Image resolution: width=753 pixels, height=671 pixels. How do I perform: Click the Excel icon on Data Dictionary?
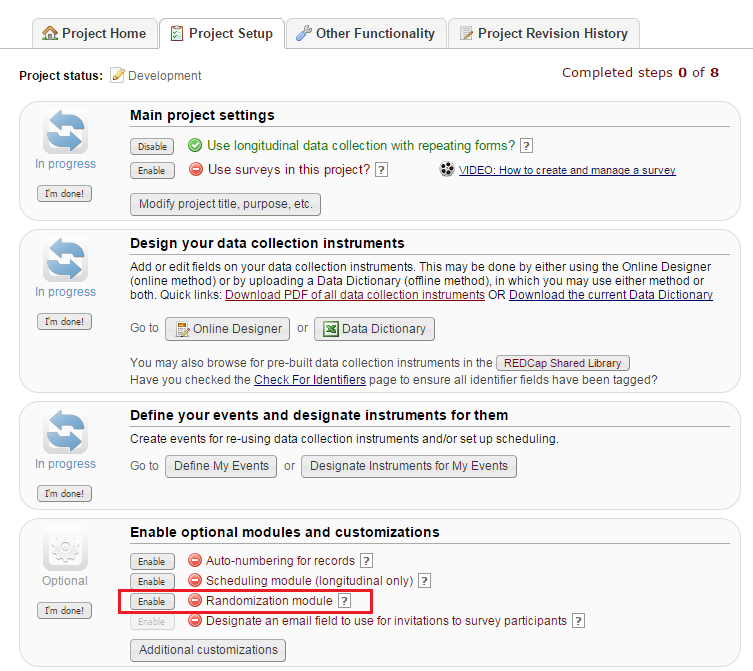point(331,329)
